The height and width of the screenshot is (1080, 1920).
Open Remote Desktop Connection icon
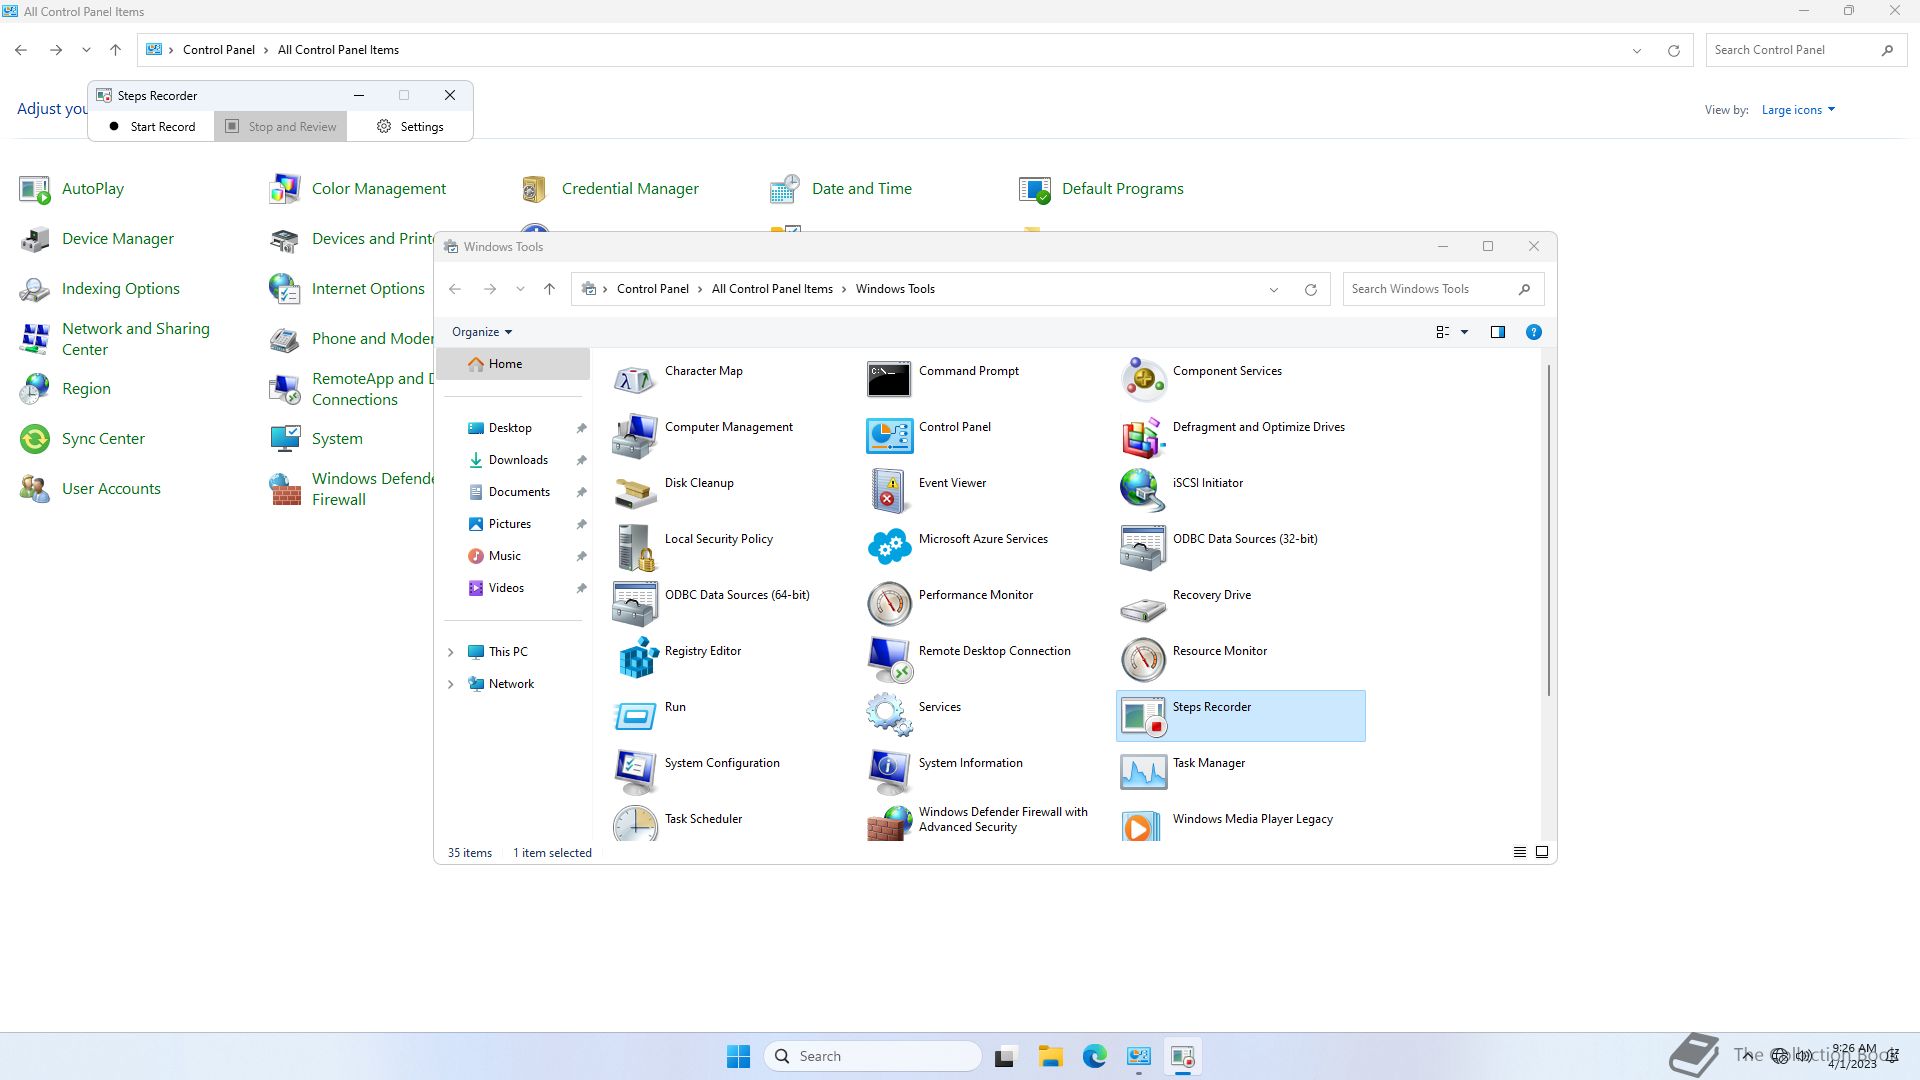(x=889, y=659)
